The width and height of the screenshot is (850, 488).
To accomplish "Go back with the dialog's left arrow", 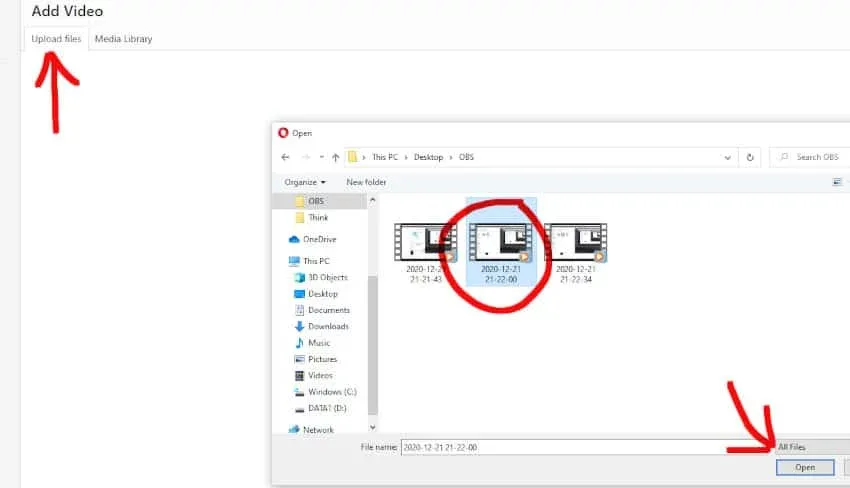I will coord(286,157).
